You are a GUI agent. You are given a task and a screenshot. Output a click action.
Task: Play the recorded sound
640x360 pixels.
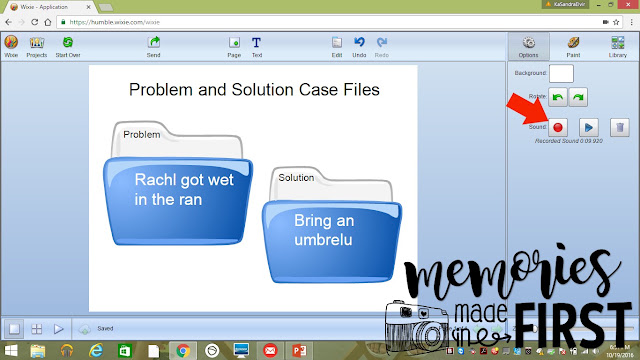pos(589,127)
